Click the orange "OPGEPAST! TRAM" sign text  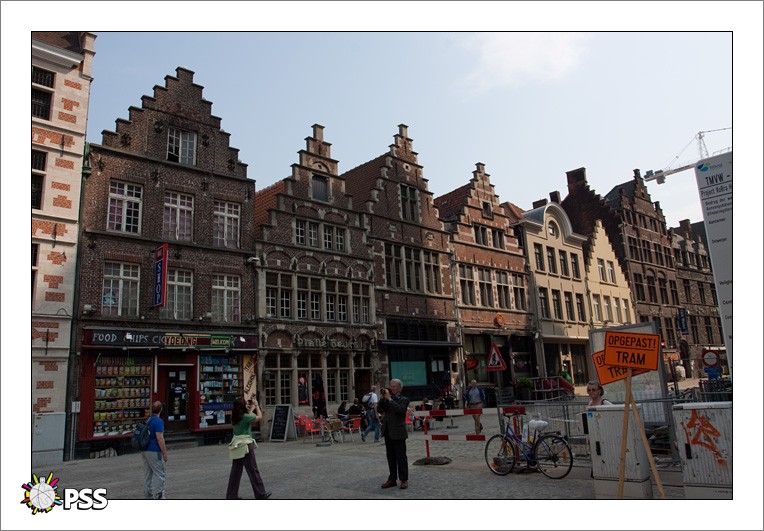pyautogui.click(x=631, y=351)
